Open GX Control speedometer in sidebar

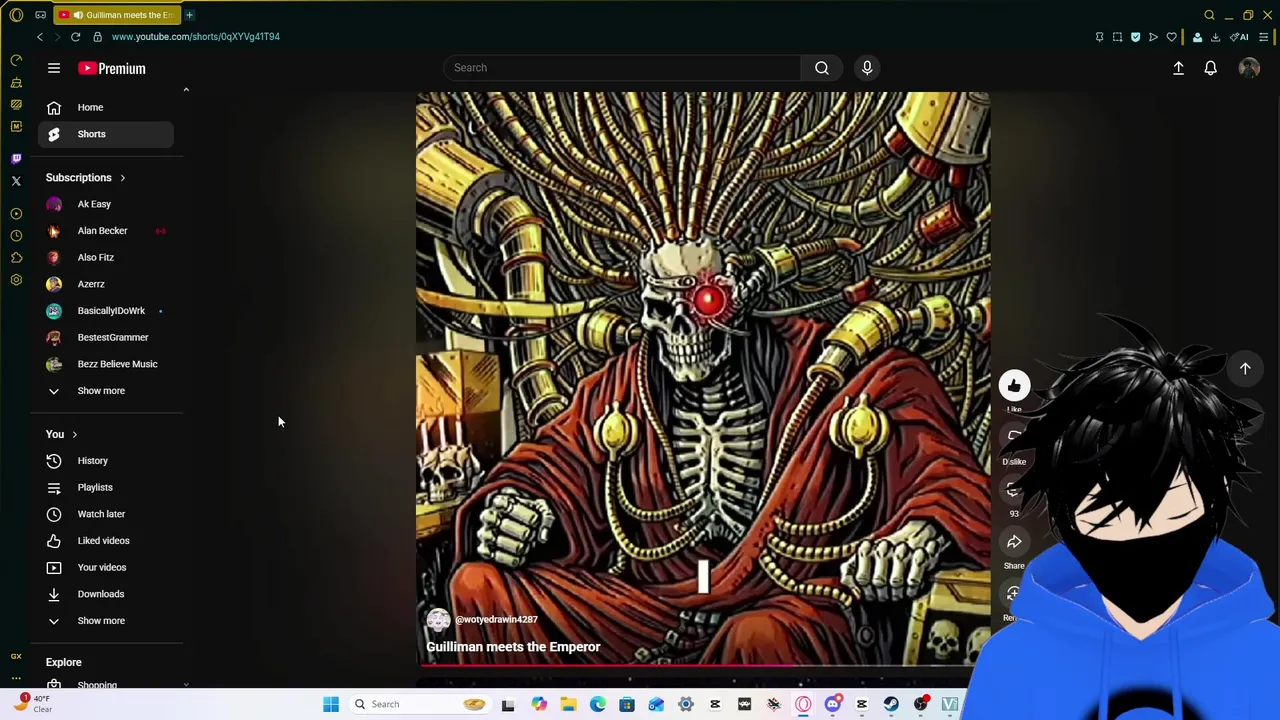click(16, 61)
